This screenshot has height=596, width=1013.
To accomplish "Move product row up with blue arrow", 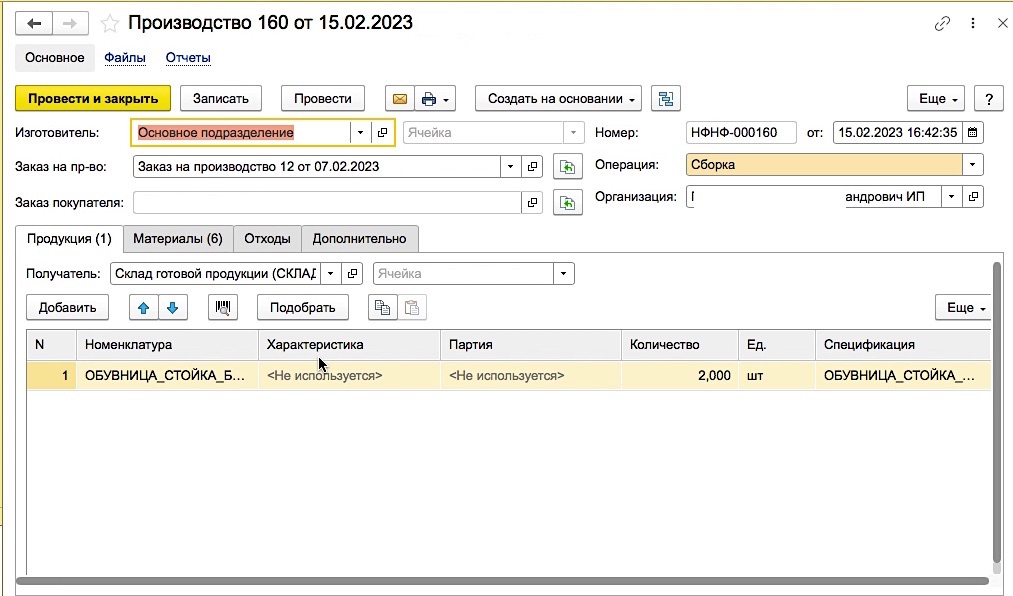I will tap(143, 307).
